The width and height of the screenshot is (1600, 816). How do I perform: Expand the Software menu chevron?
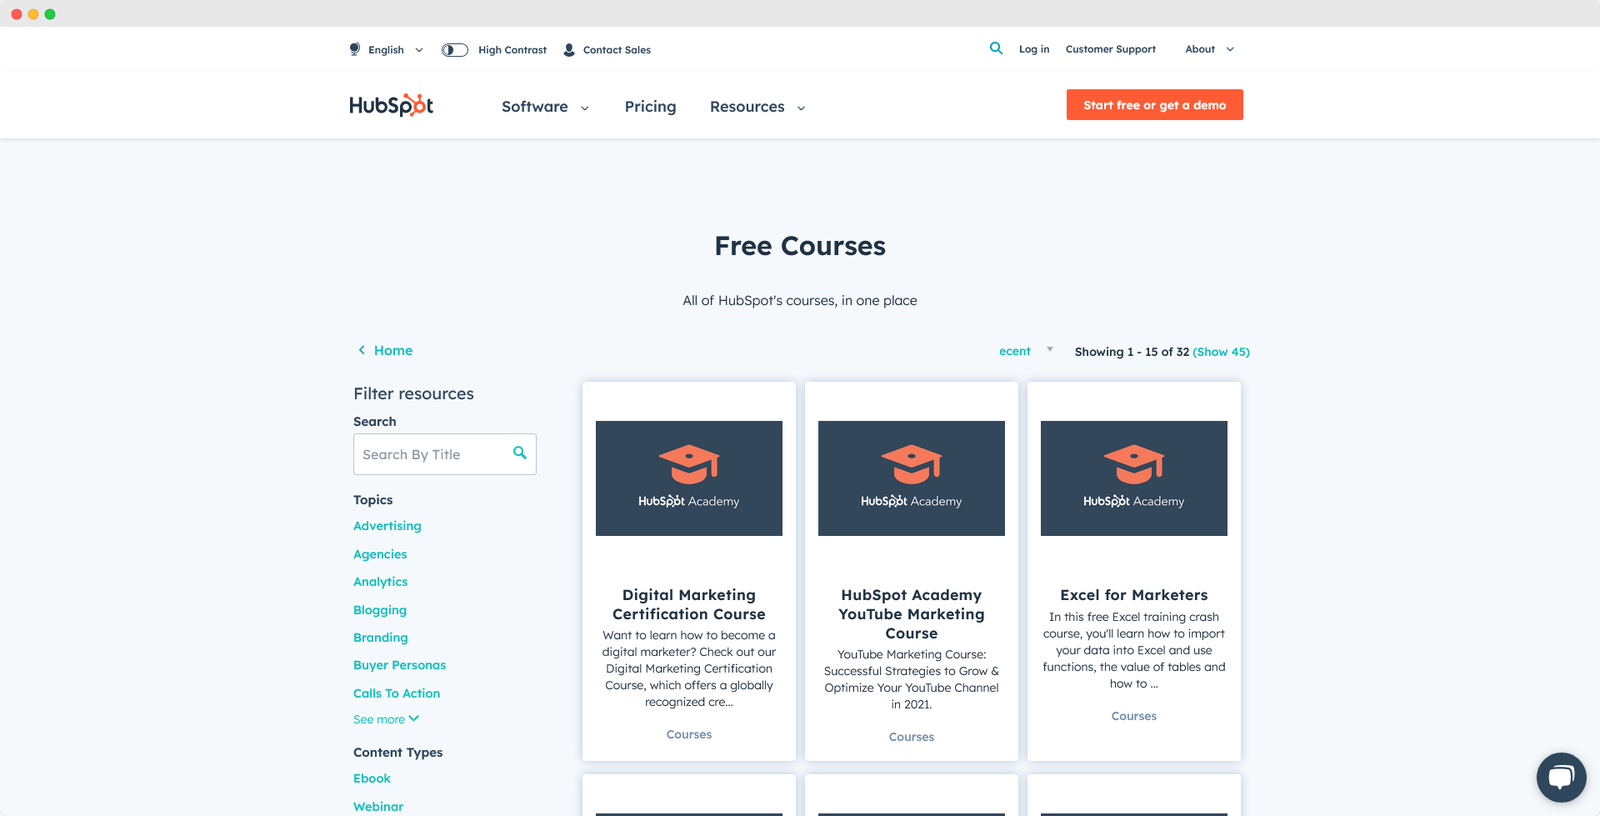[x=585, y=108]
